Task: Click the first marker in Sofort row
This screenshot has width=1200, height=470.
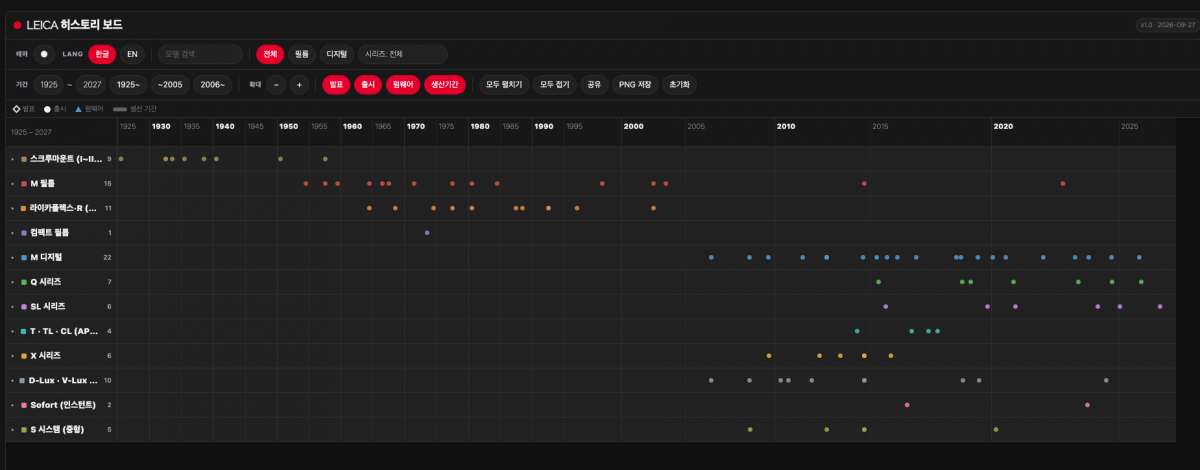Action: click(907, 405)
